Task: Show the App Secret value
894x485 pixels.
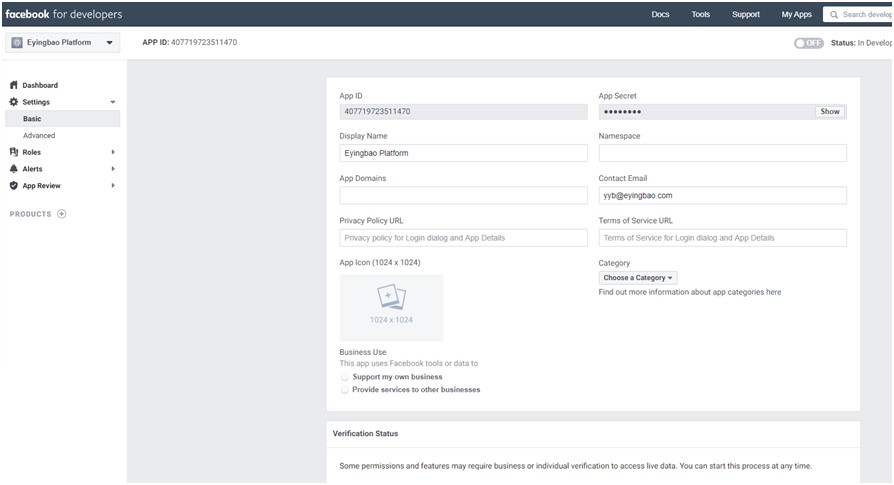Action: point(830,112)
